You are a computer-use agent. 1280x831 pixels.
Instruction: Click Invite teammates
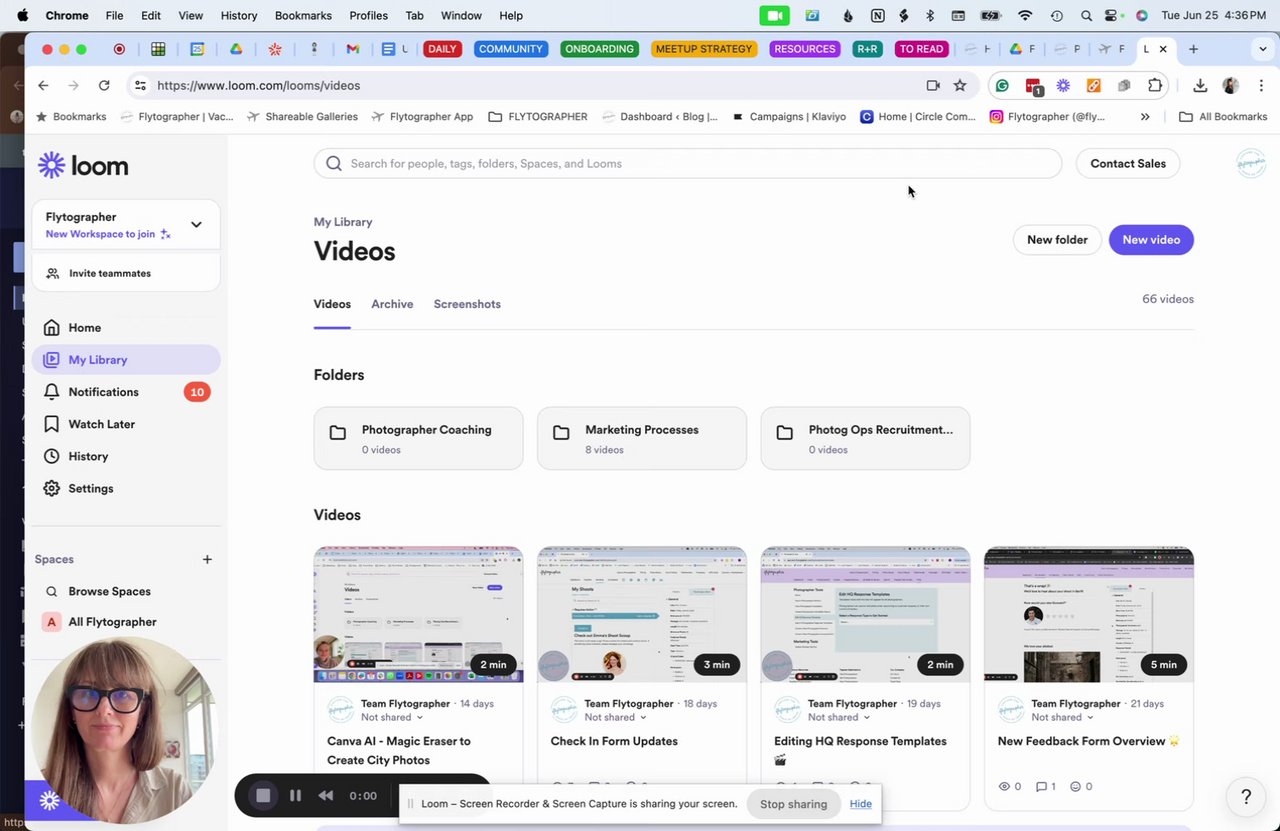126,273
